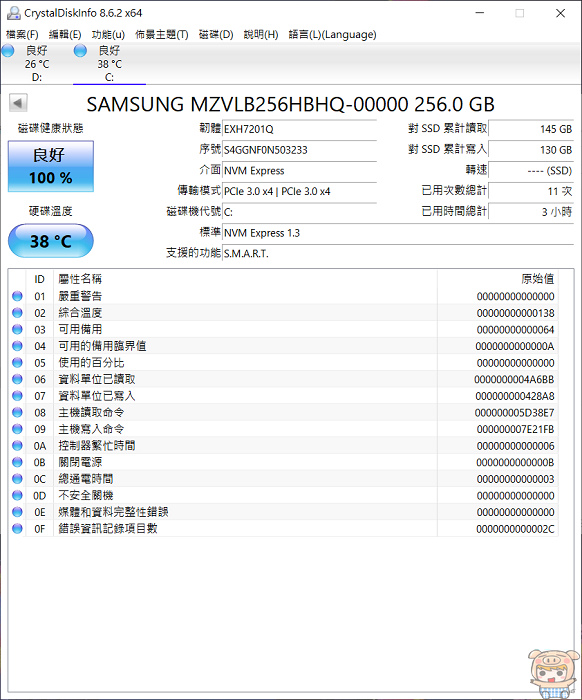Select the C: drive status orb

click(x=80, y=51)
